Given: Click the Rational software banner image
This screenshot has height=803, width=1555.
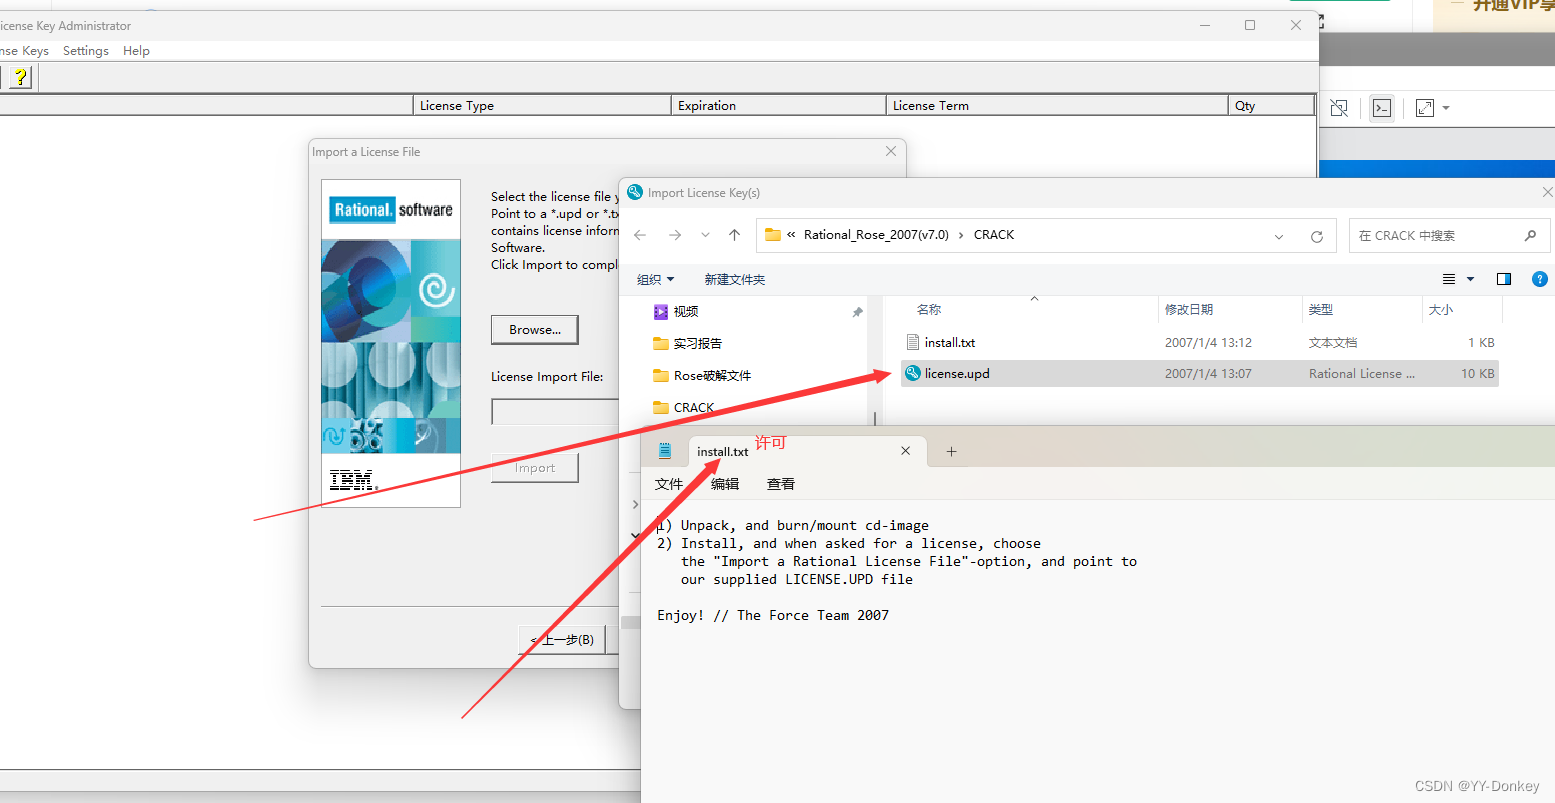Looking at the screenshot, I should point(391,343).
